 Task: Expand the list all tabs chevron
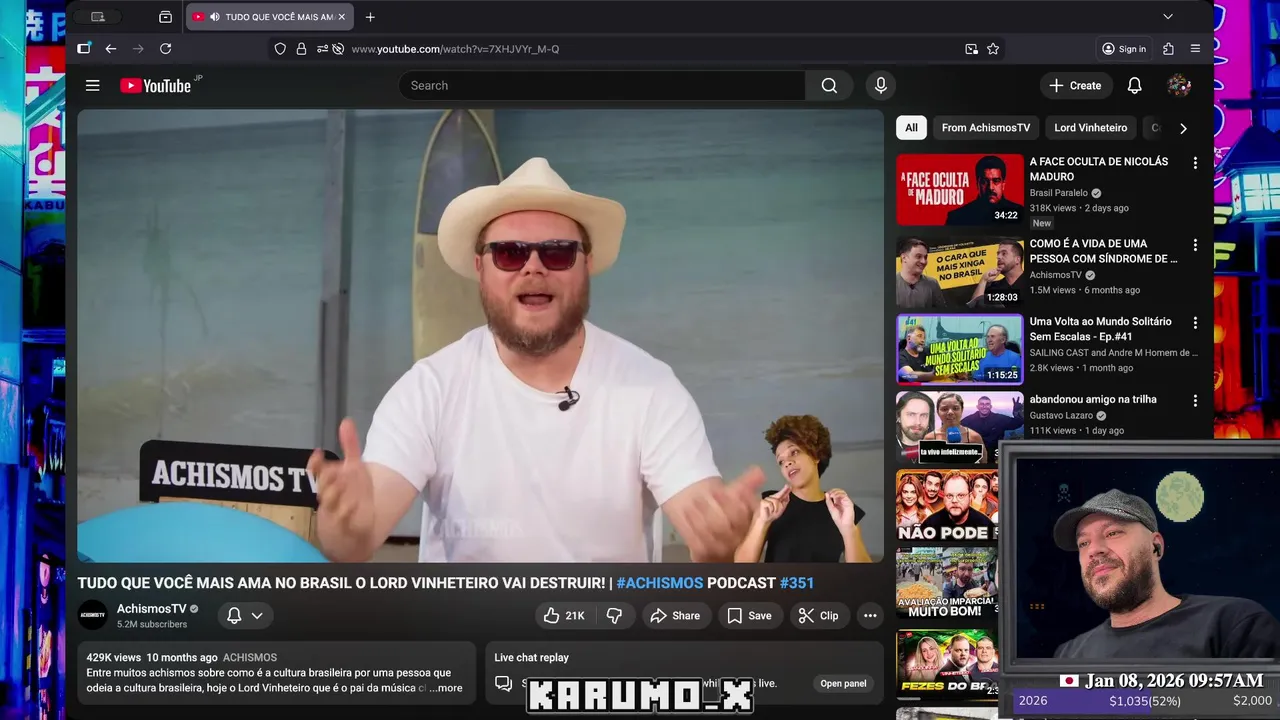pos(1168,17)
